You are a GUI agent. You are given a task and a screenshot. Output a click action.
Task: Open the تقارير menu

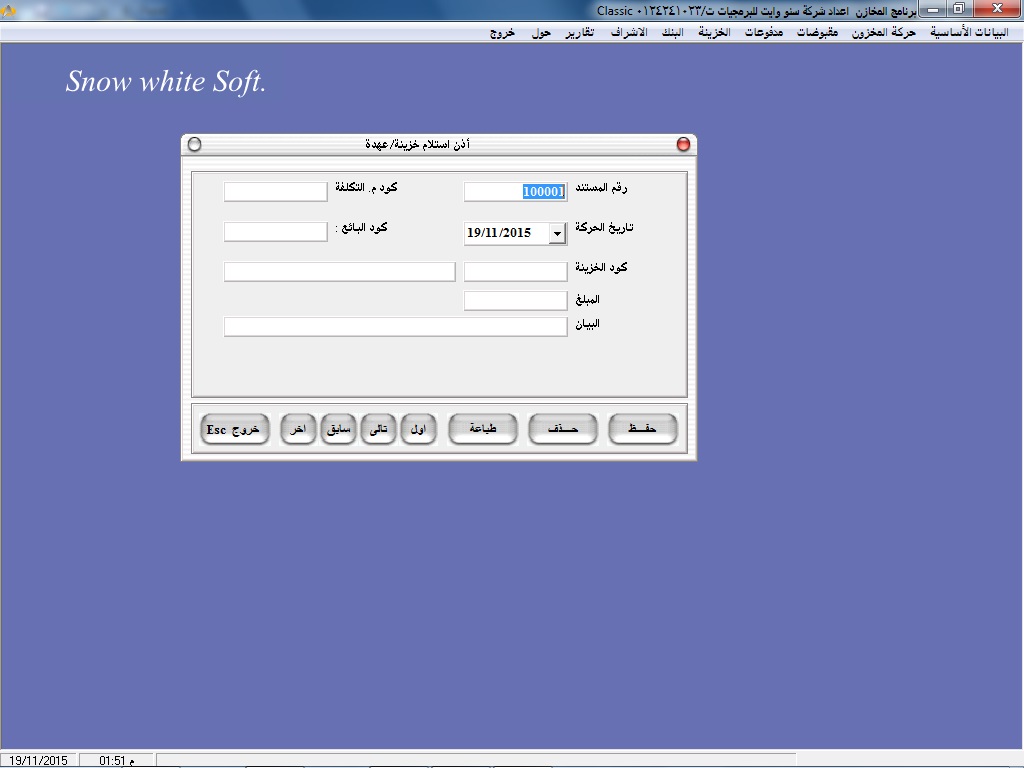click(578, 32)
